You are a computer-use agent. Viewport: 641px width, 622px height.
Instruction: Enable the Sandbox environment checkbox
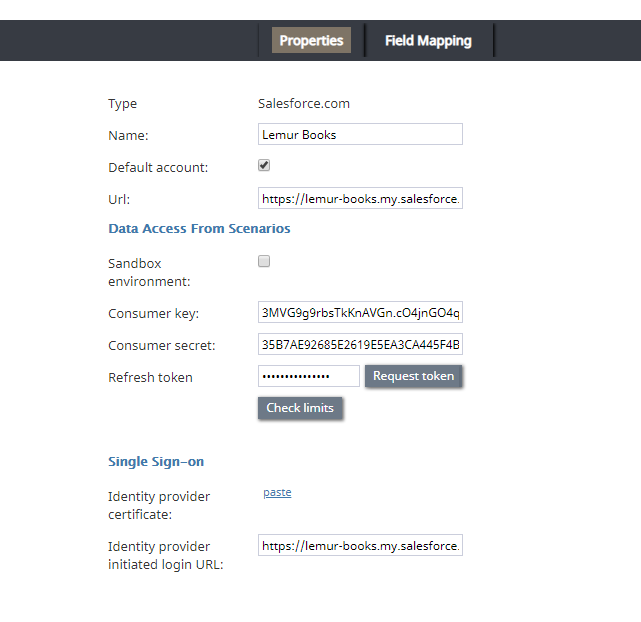[x=264, y=261]
